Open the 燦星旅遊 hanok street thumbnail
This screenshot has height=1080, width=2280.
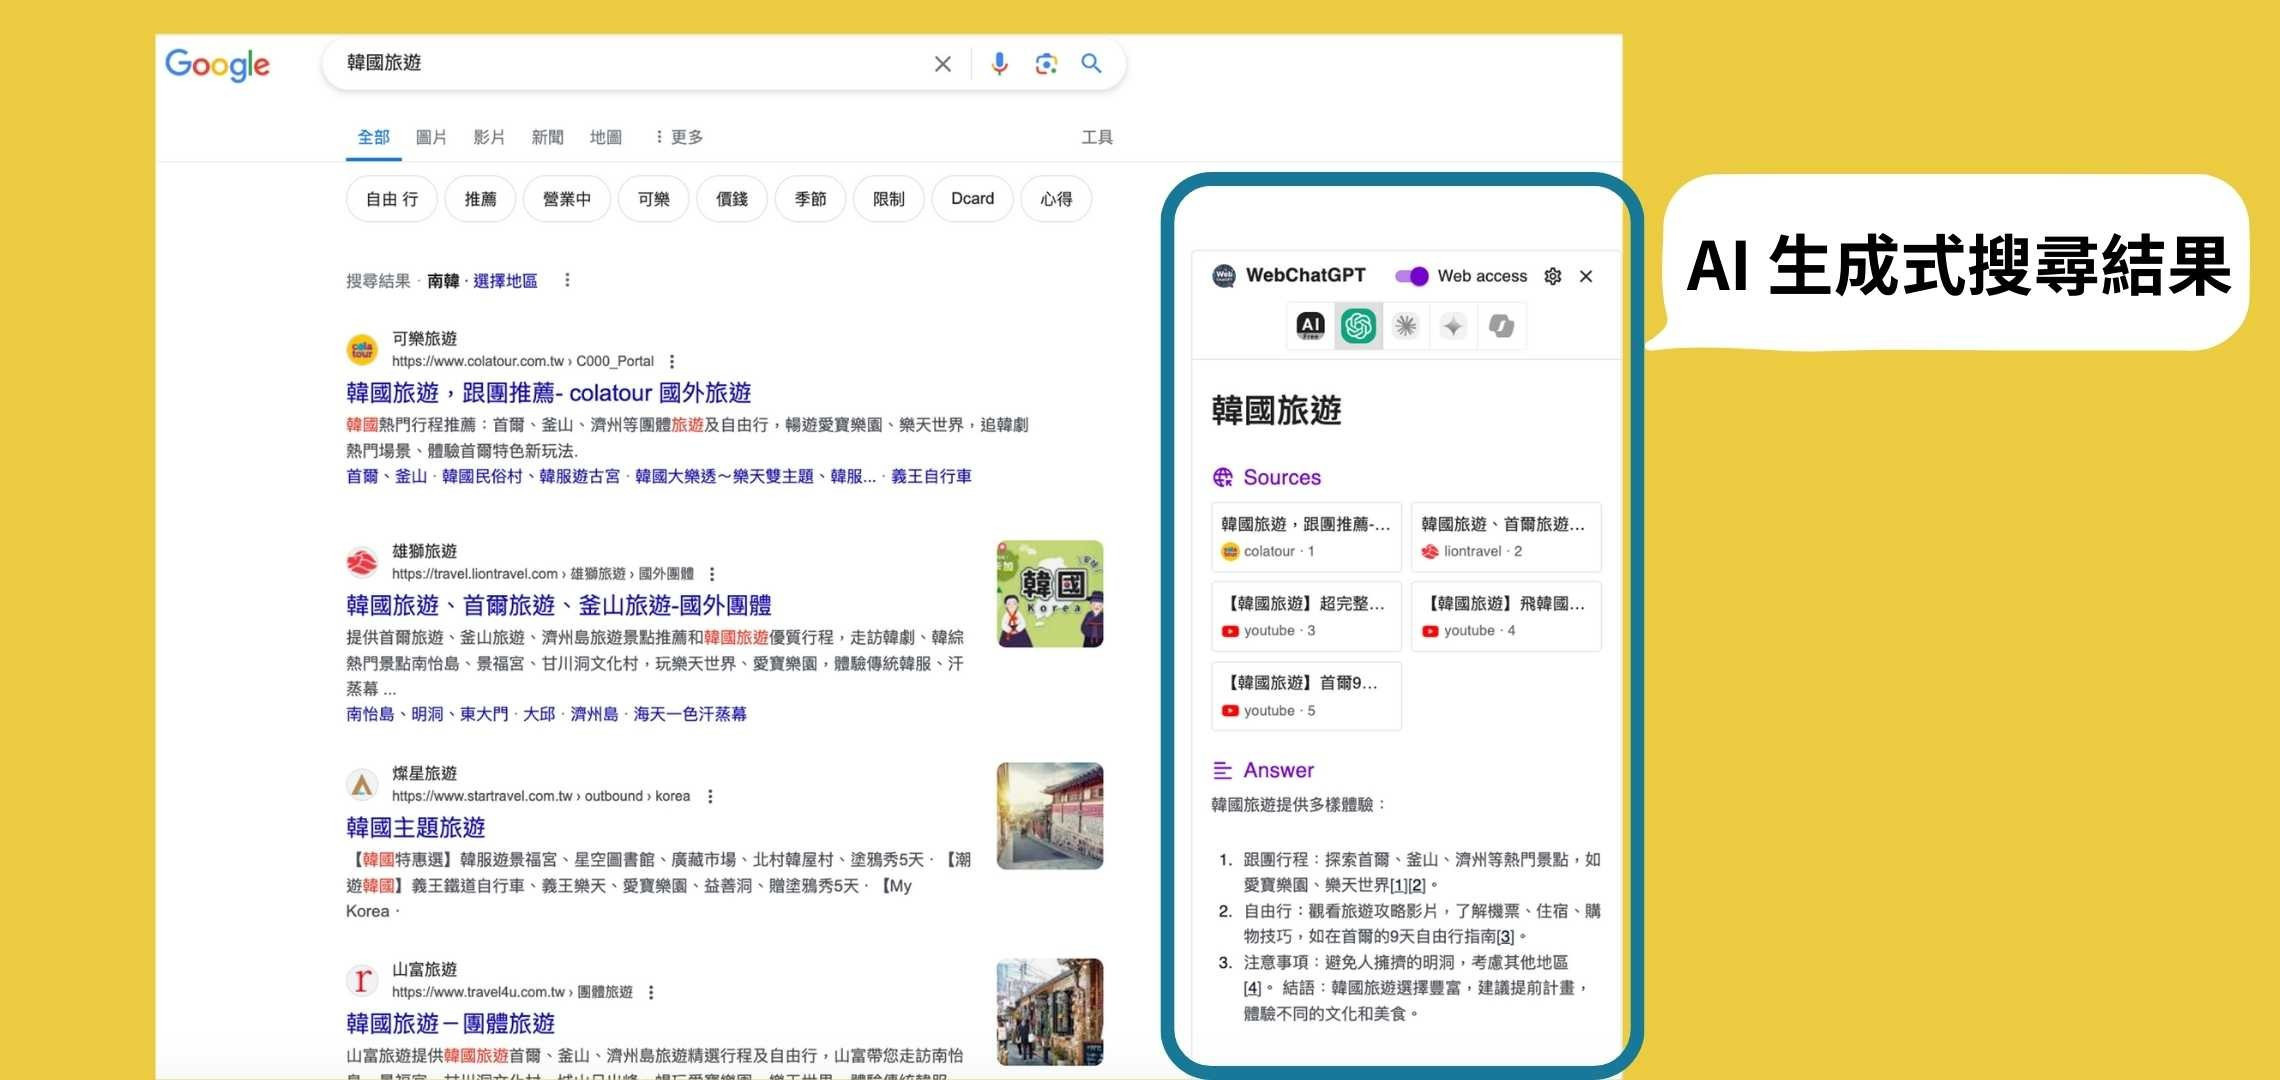pyautogui.click(x=1050, y=816)
